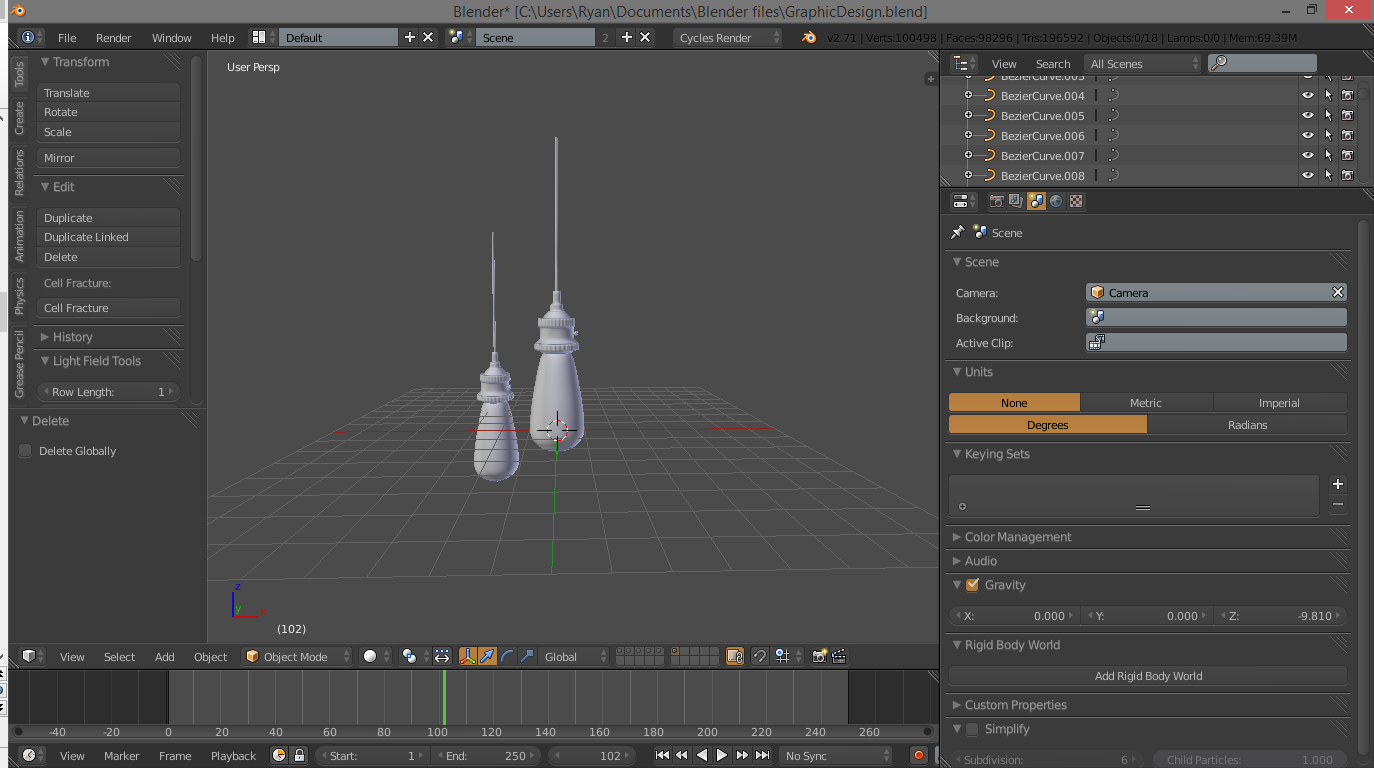Click the Mirror button
The height and width of the screenshot is (768, 1374).
point(108,158)
